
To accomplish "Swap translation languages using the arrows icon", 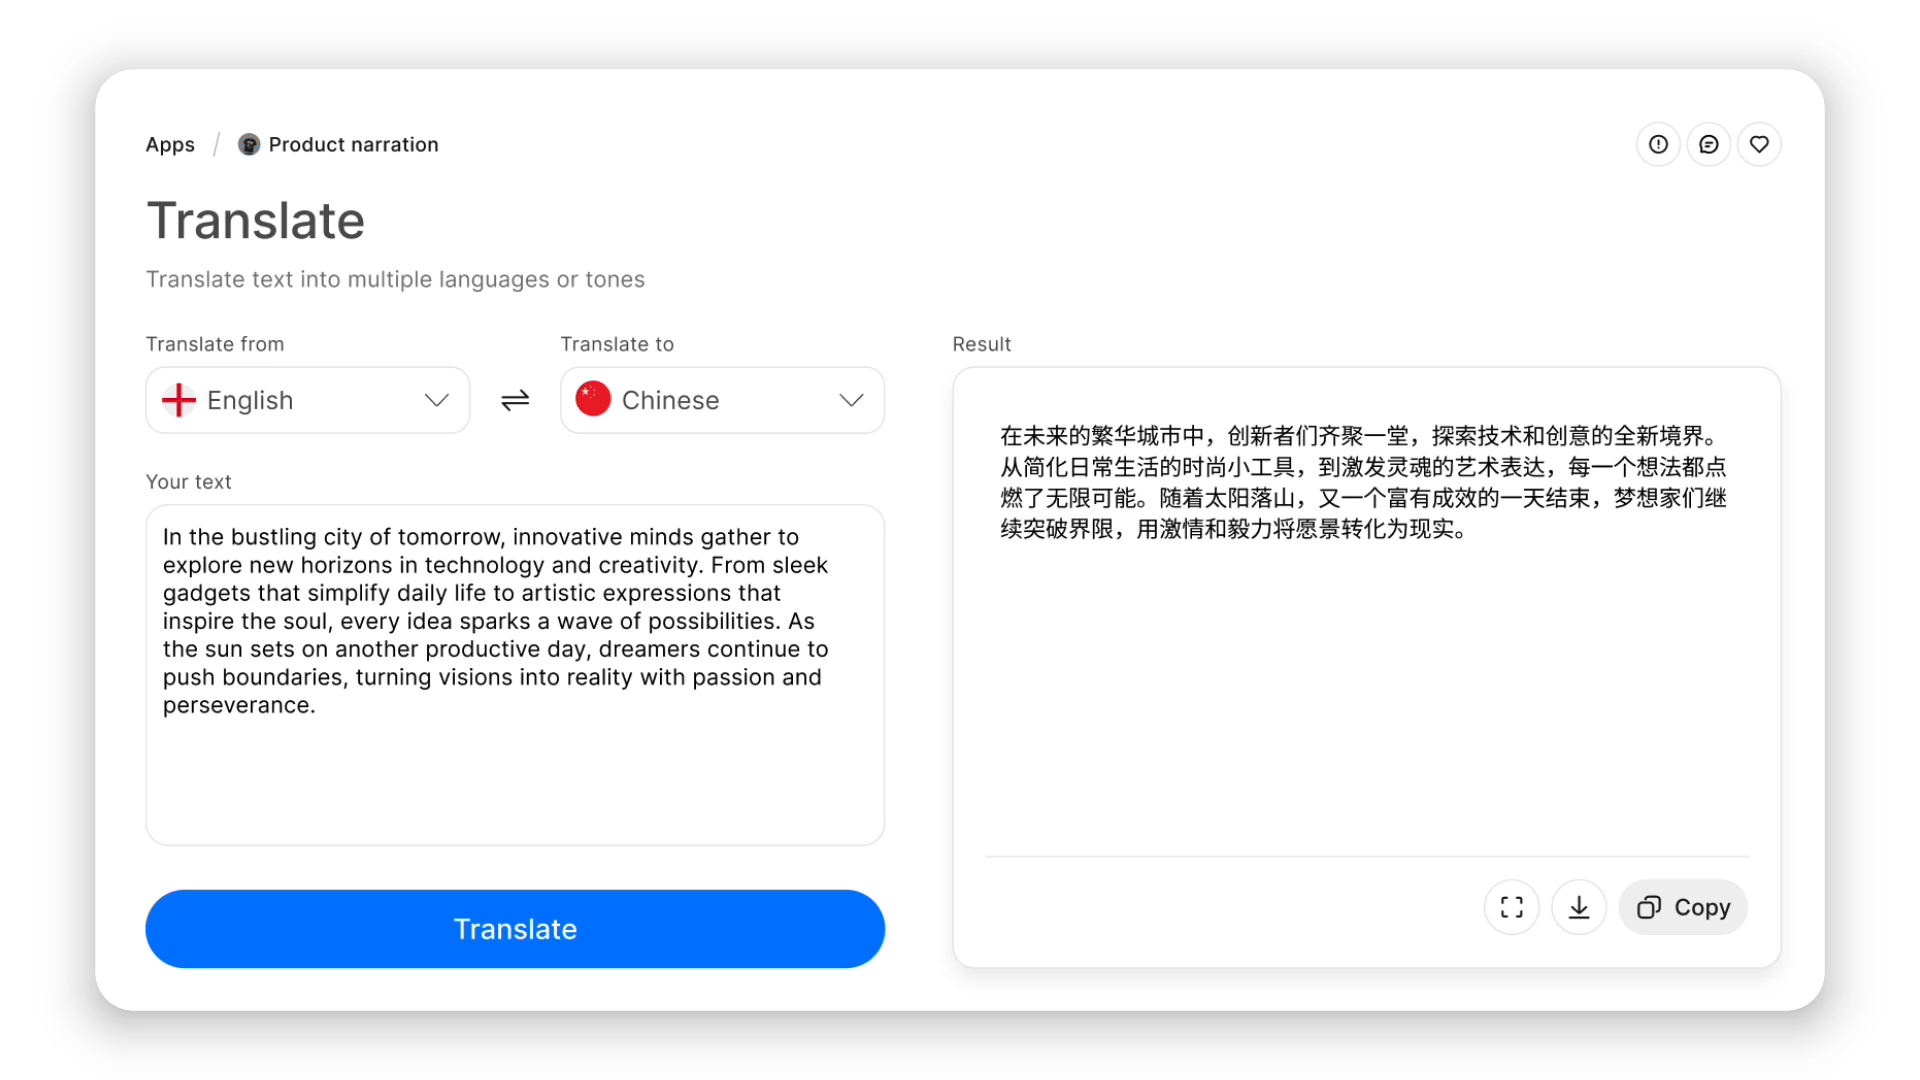I will coord(514,400).
